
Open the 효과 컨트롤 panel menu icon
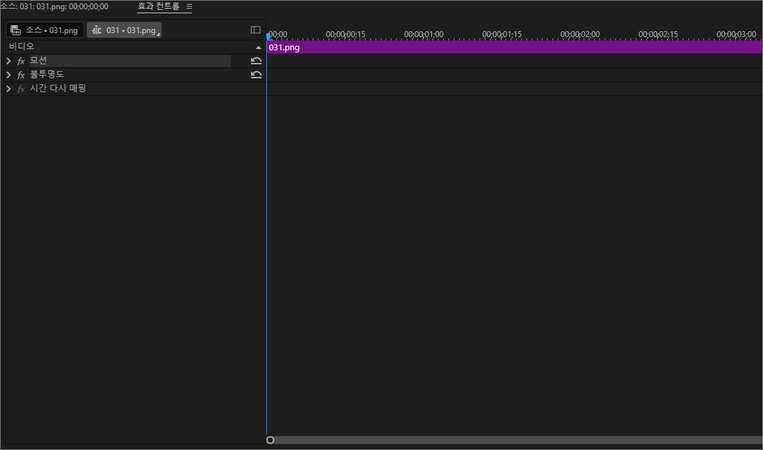[189, 6]
